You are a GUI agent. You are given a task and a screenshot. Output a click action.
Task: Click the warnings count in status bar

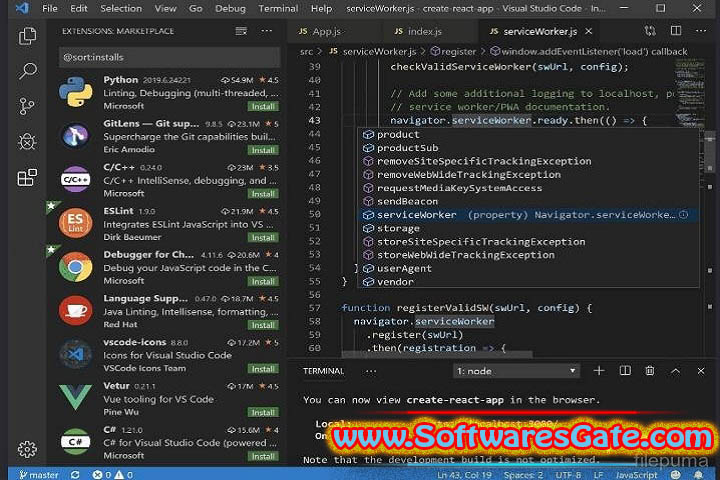(x=124, y=474)
